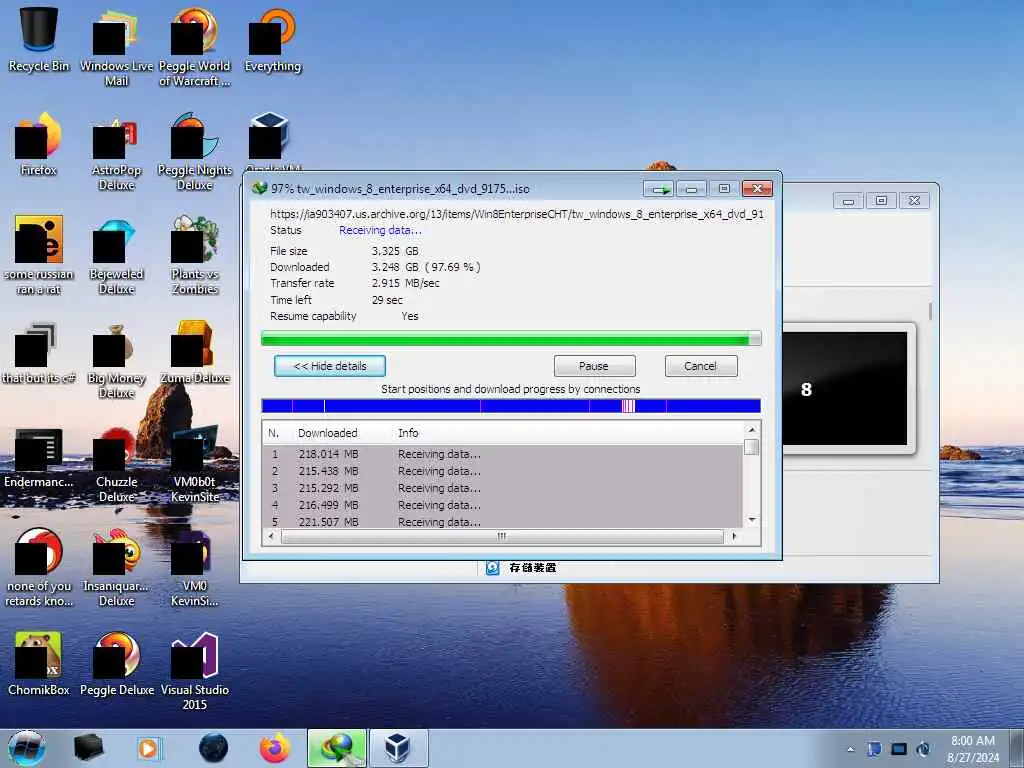The width and height of the screenshot is (1024, 768).
Task: Click the archive.org download URL text
Action: point(517,214)
